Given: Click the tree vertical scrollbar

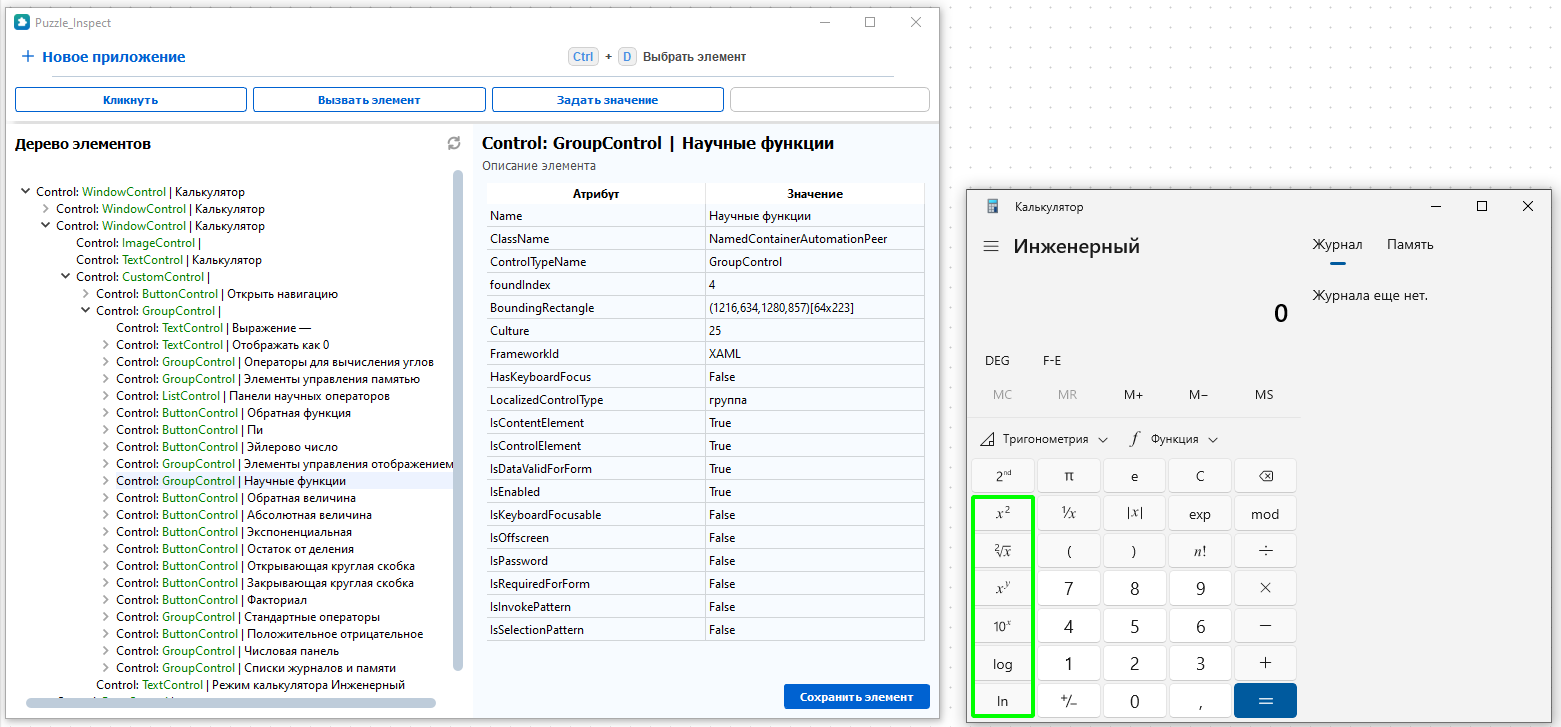Looking at the screenshot, I should pos(458,420).
